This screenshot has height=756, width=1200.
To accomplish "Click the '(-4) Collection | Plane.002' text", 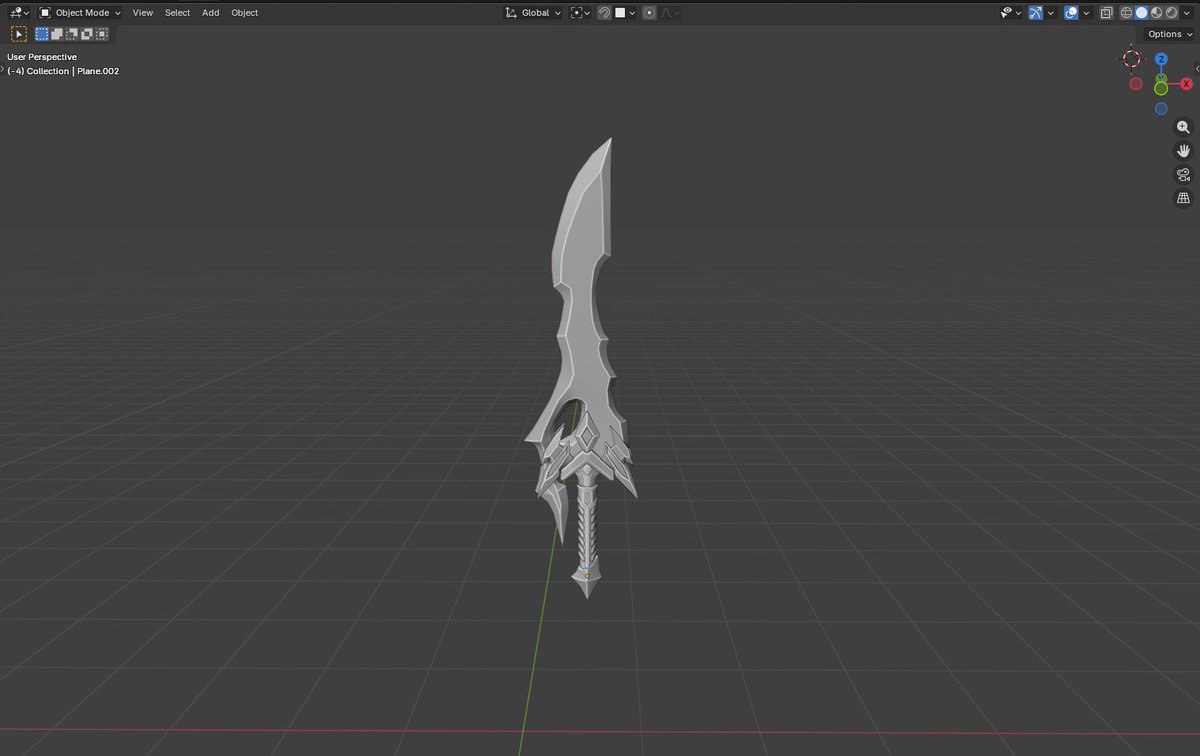I will 63,71.
